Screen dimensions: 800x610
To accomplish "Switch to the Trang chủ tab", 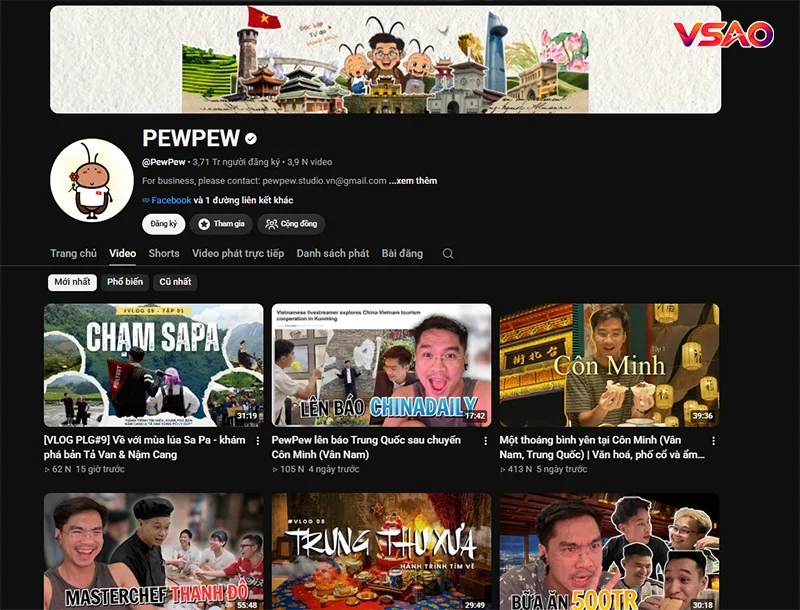I will coord(73,253).
